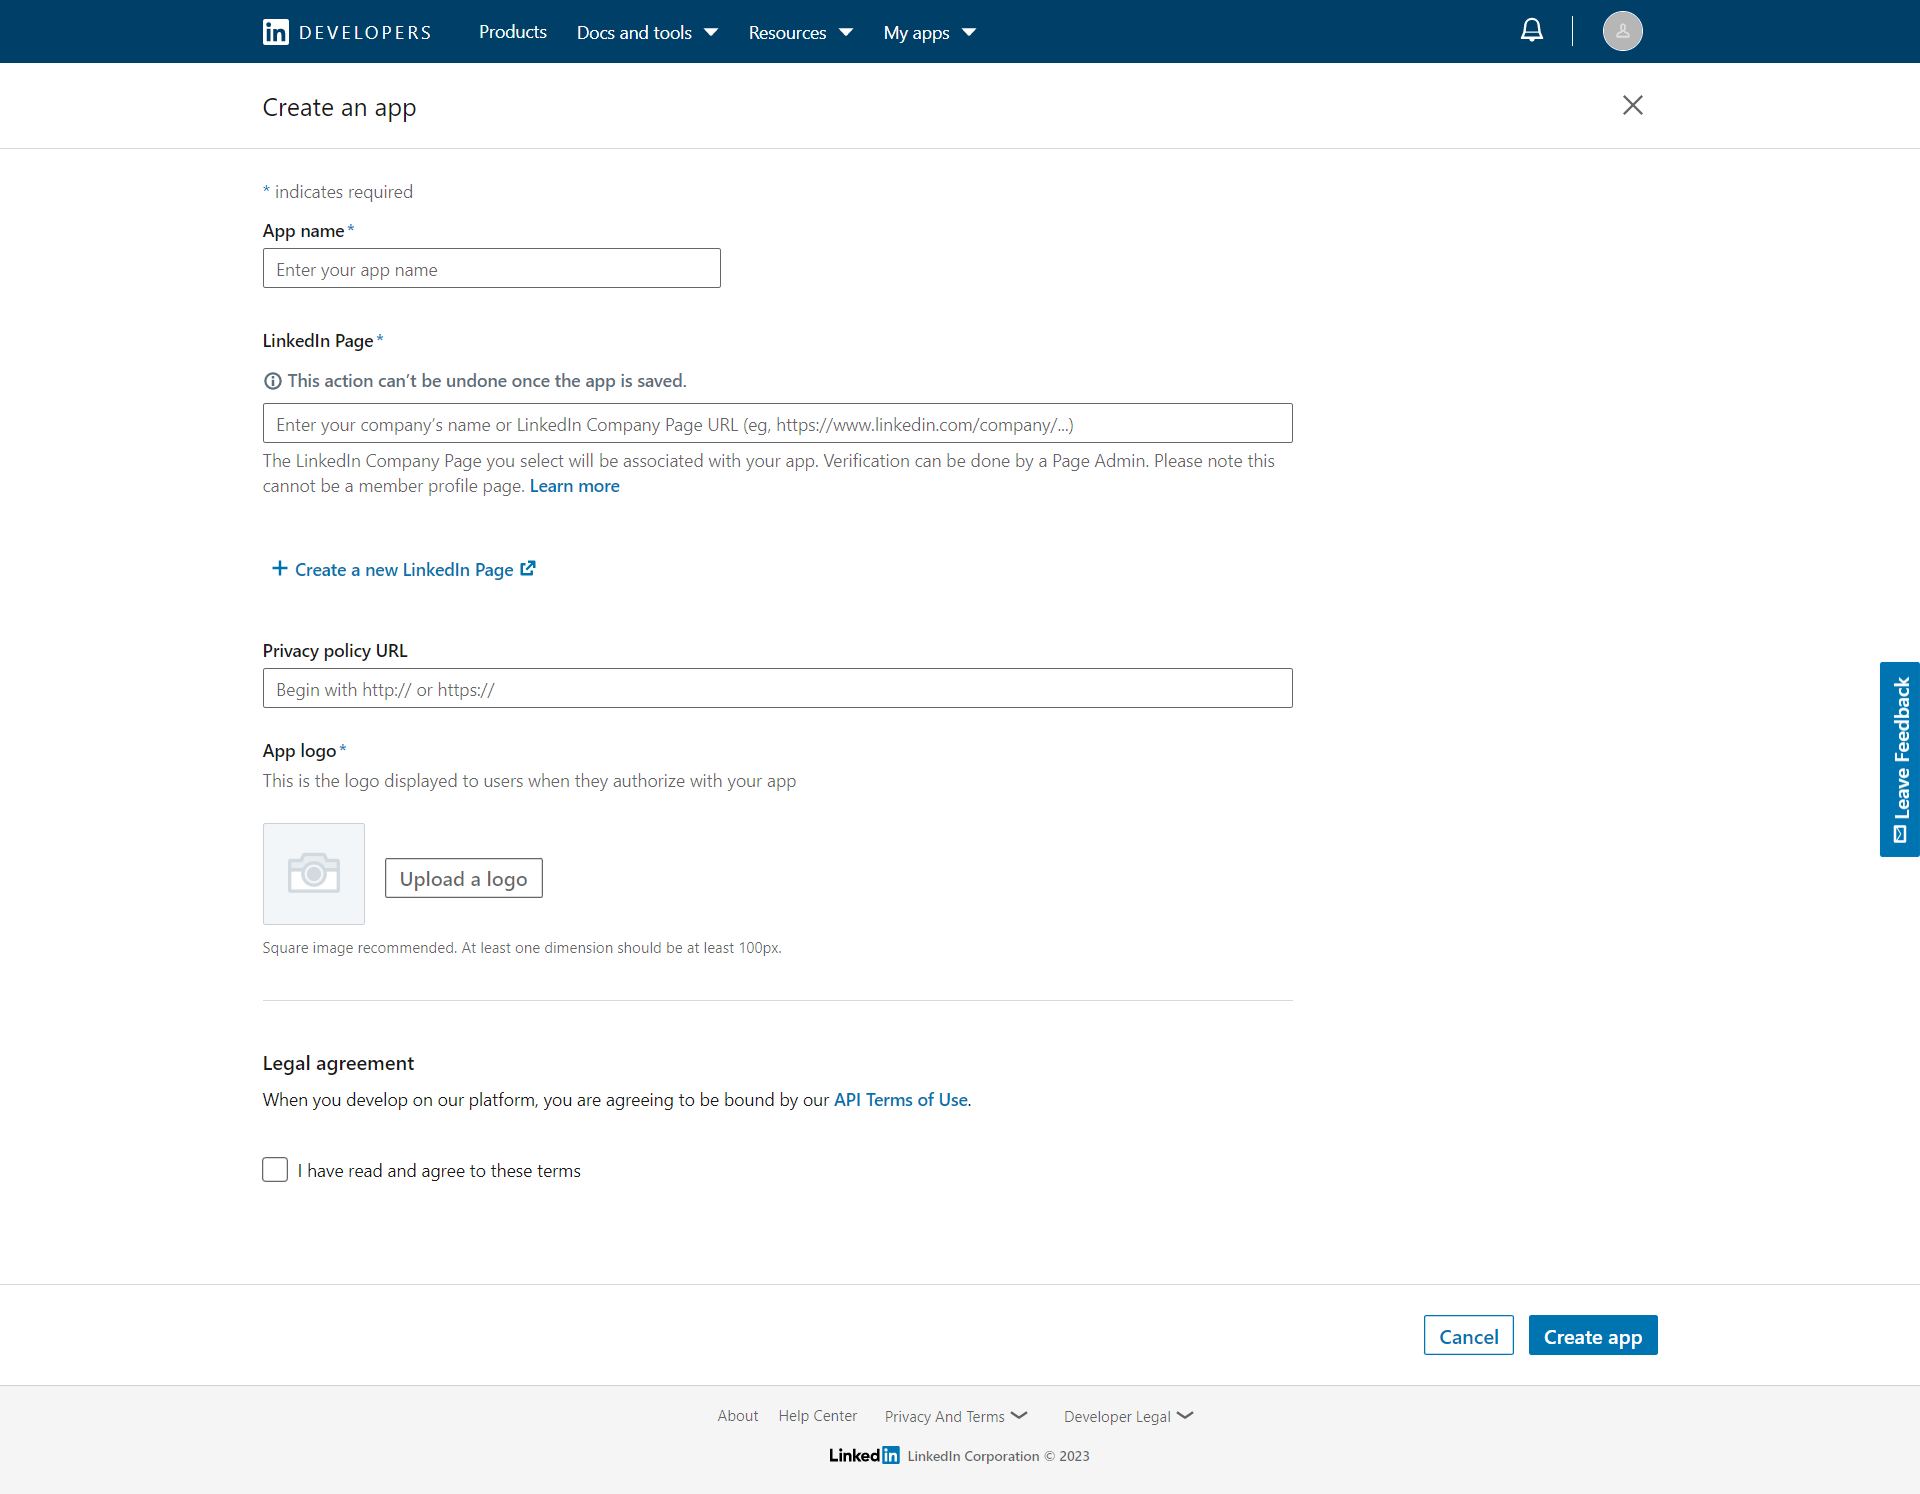
Task: Click the LinkedIn Developers logo
Action: click(x=347, y=32)
